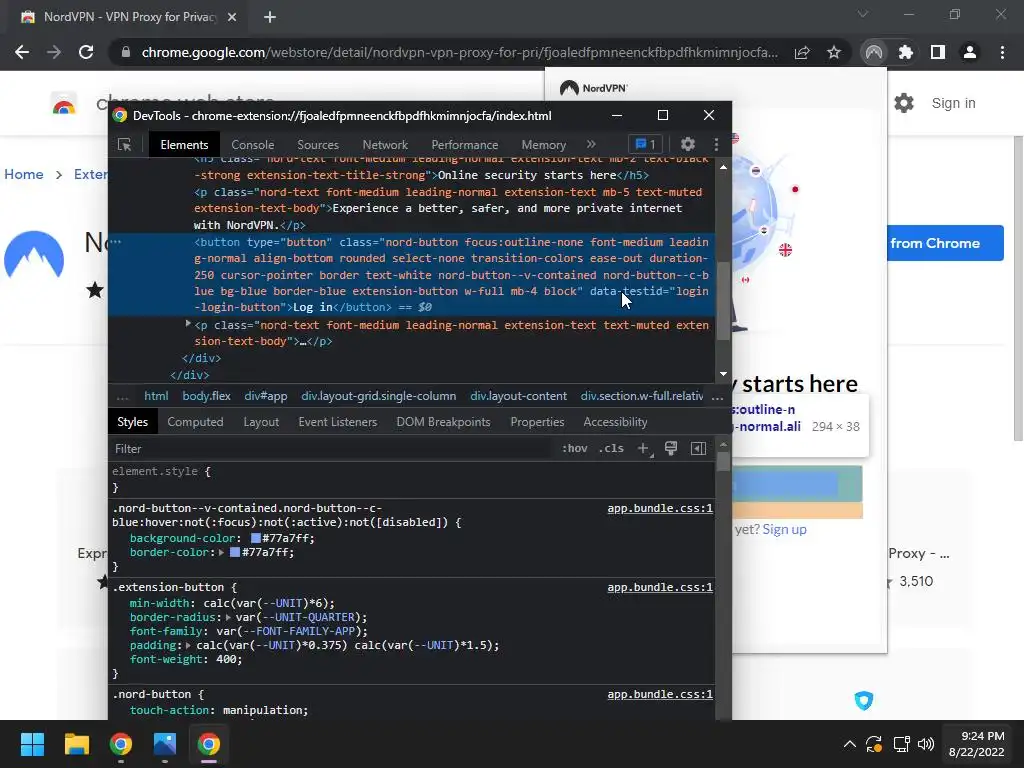Switch to the Performance tab
This screenshot has height=768, width=1024.
click(x=464, y=145)
